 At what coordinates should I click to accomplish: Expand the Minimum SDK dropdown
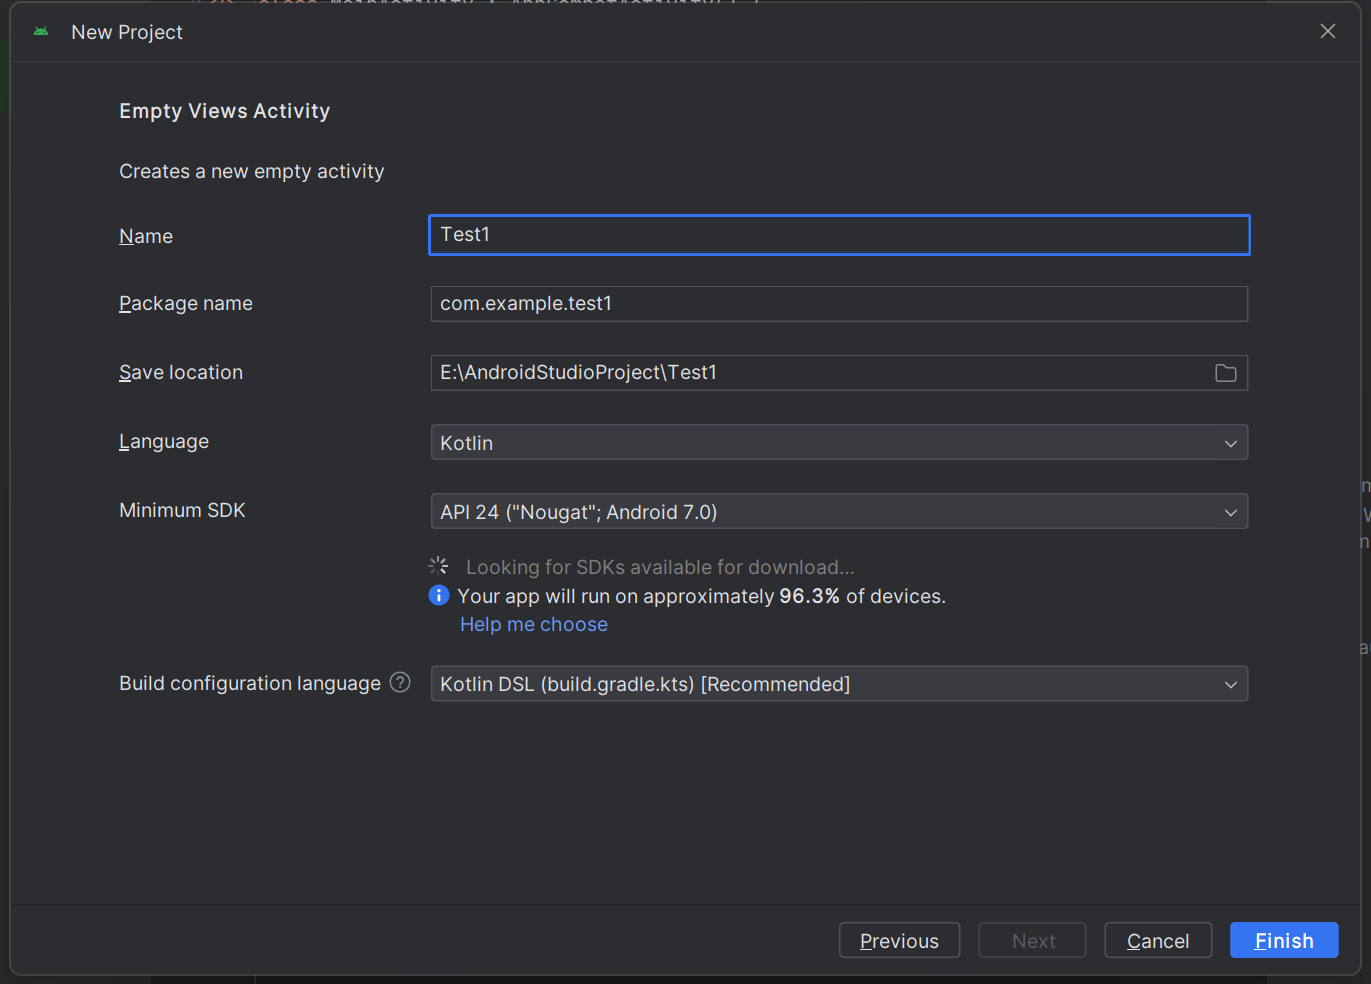click(838, 512)
